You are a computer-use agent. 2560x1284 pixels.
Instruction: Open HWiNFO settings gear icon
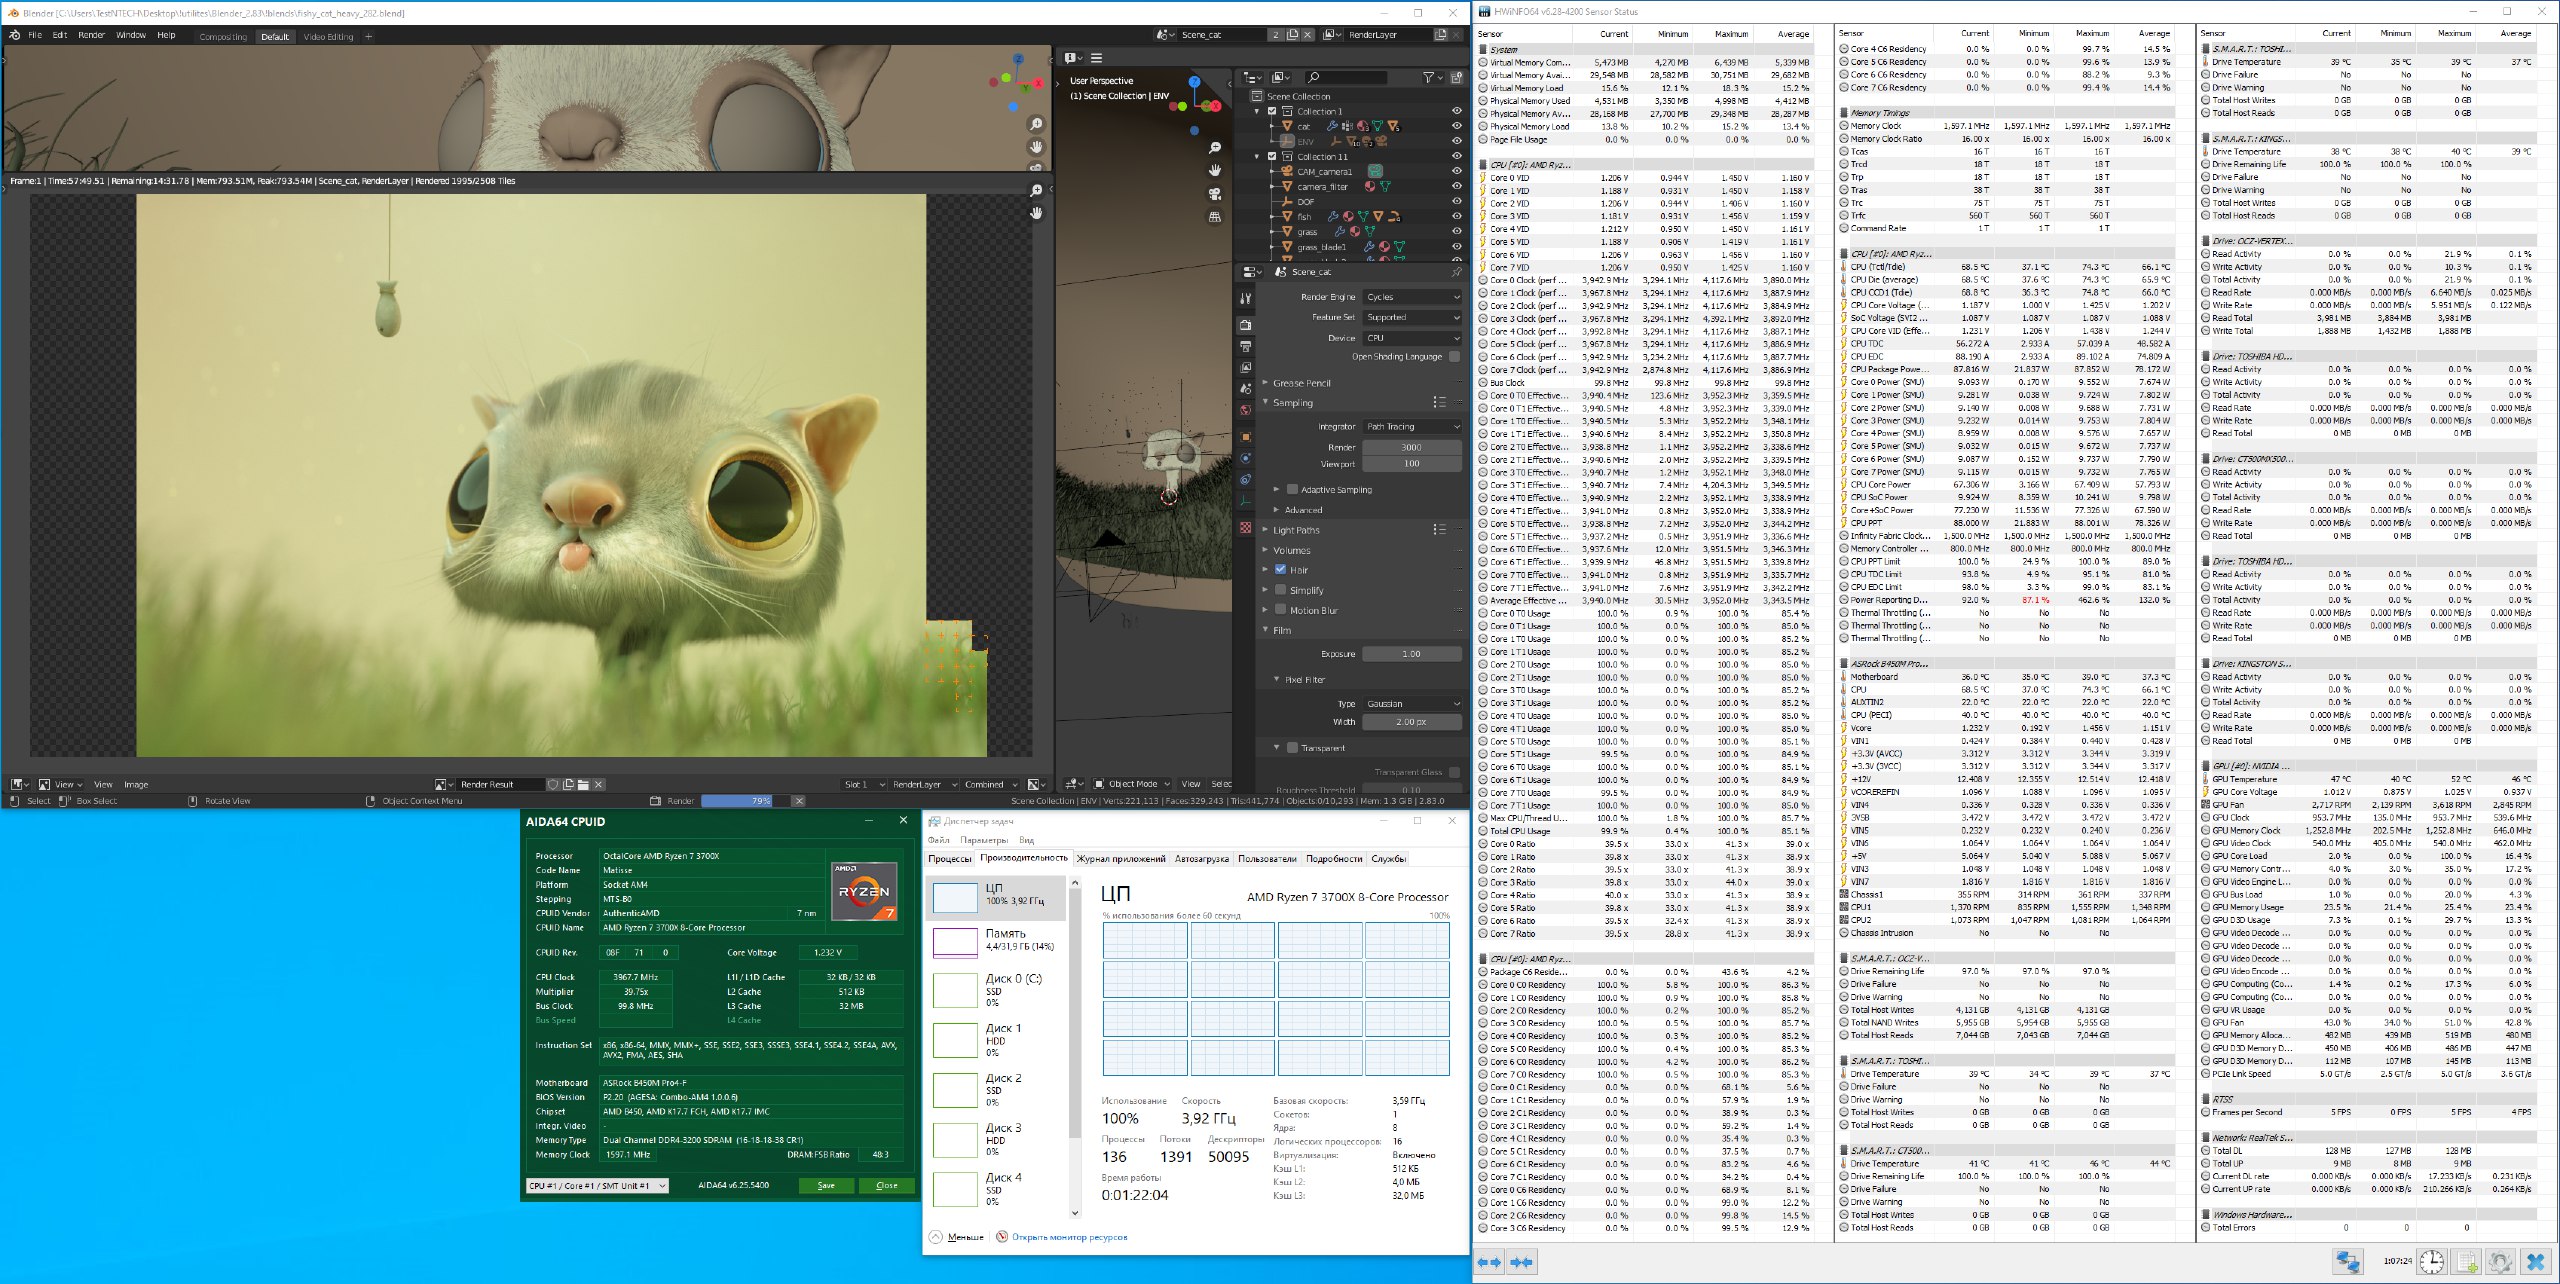(x=2499, y=1262)
